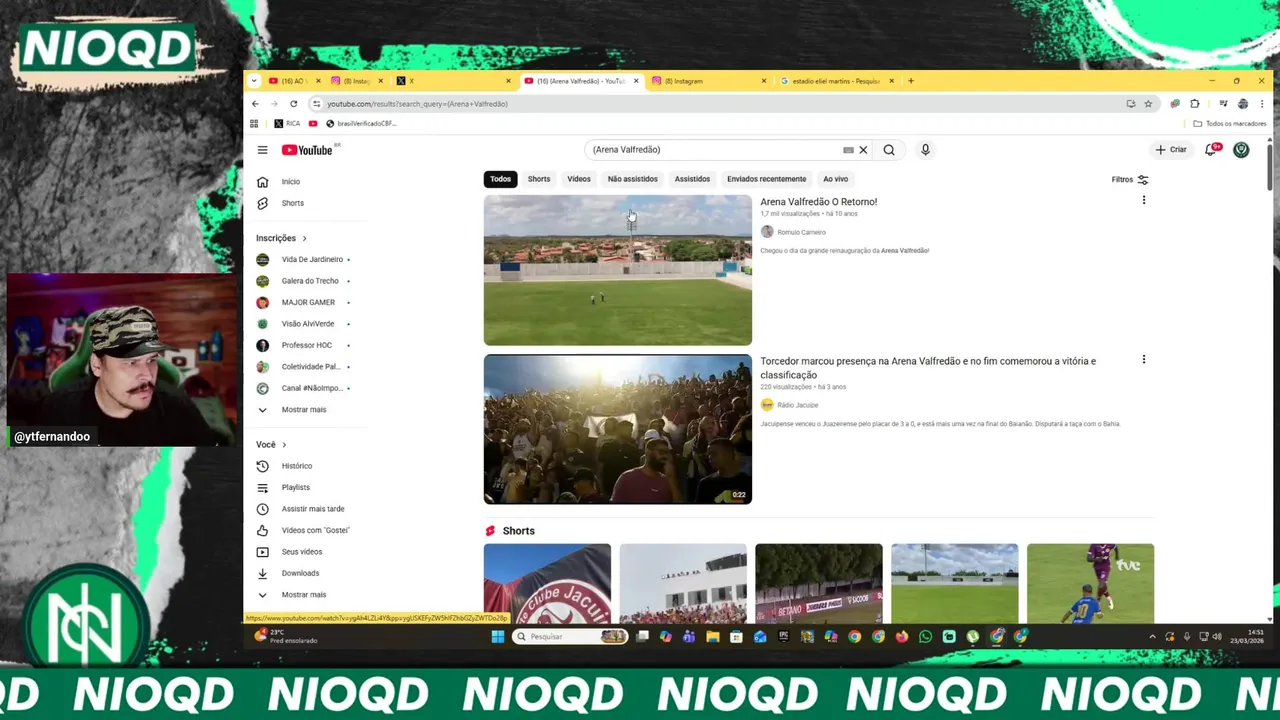Expand Você section chevron
This screenshot has height=720, width=1280.
[x=284, y=444]
